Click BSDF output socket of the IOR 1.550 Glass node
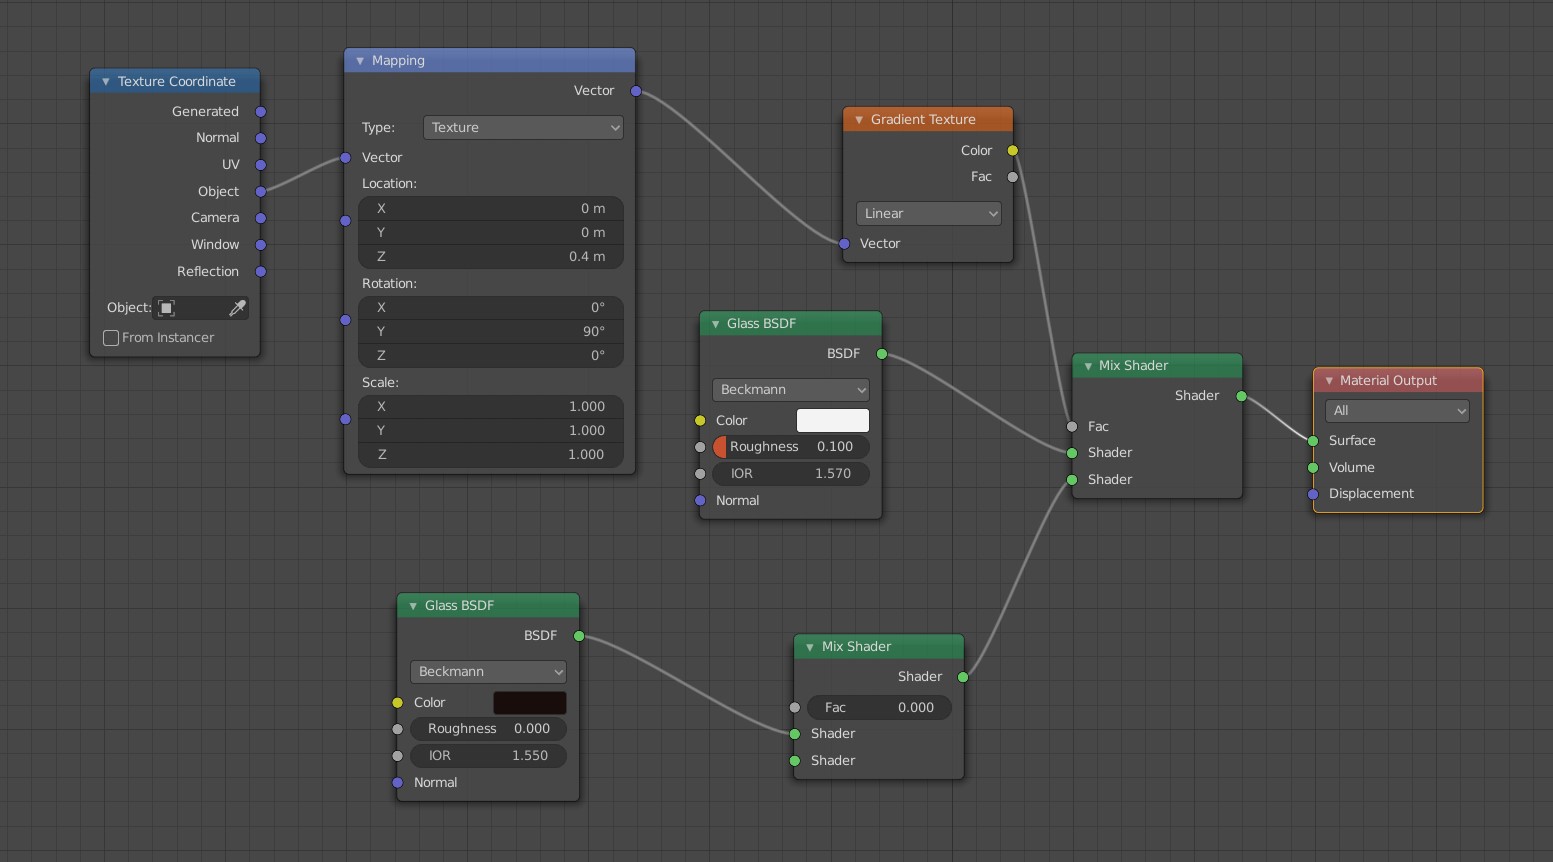The height and width of the screenshot is (862, 1553). (x=579, y=636)
